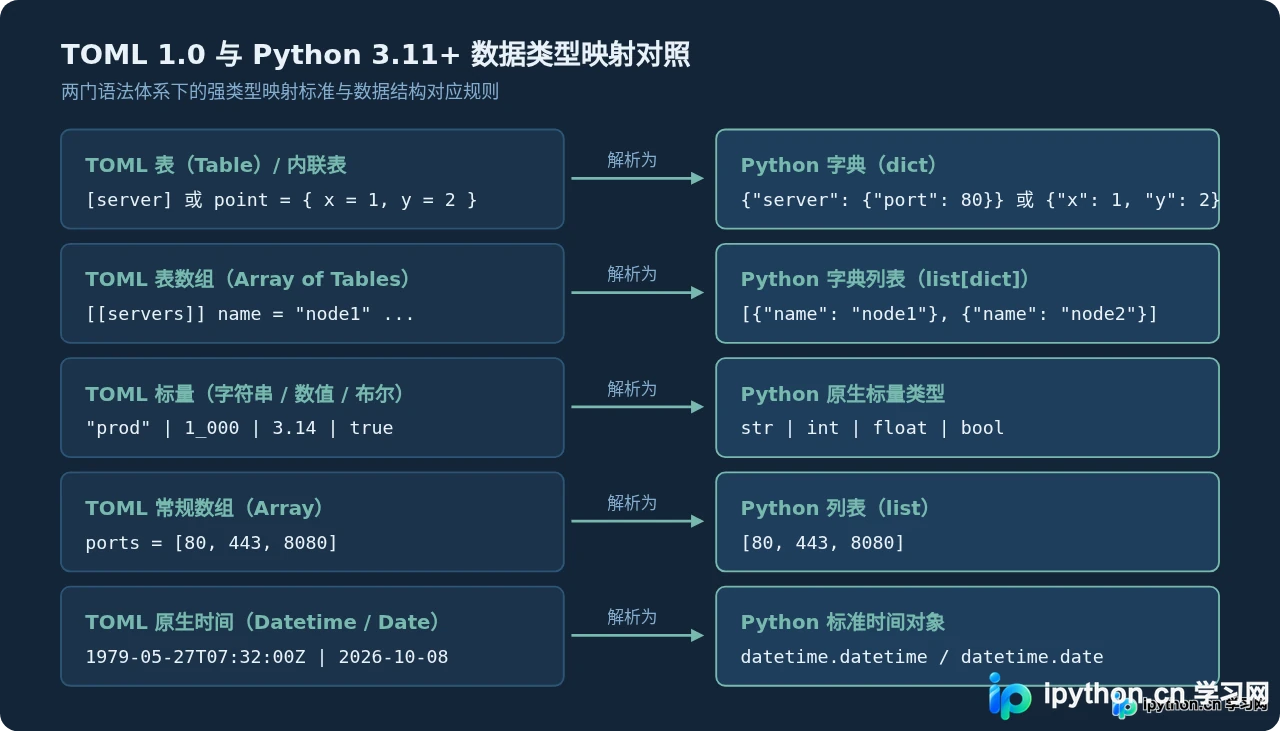1280x732 pixels.
Task: Click the Python list value "[80, 443, 8080]"
Action: click(823, 543)
